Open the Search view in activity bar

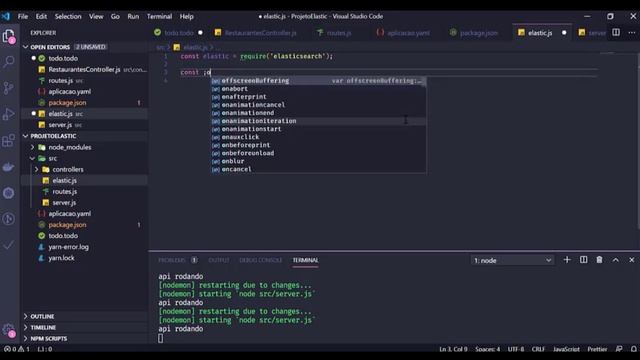click(9, 62)
